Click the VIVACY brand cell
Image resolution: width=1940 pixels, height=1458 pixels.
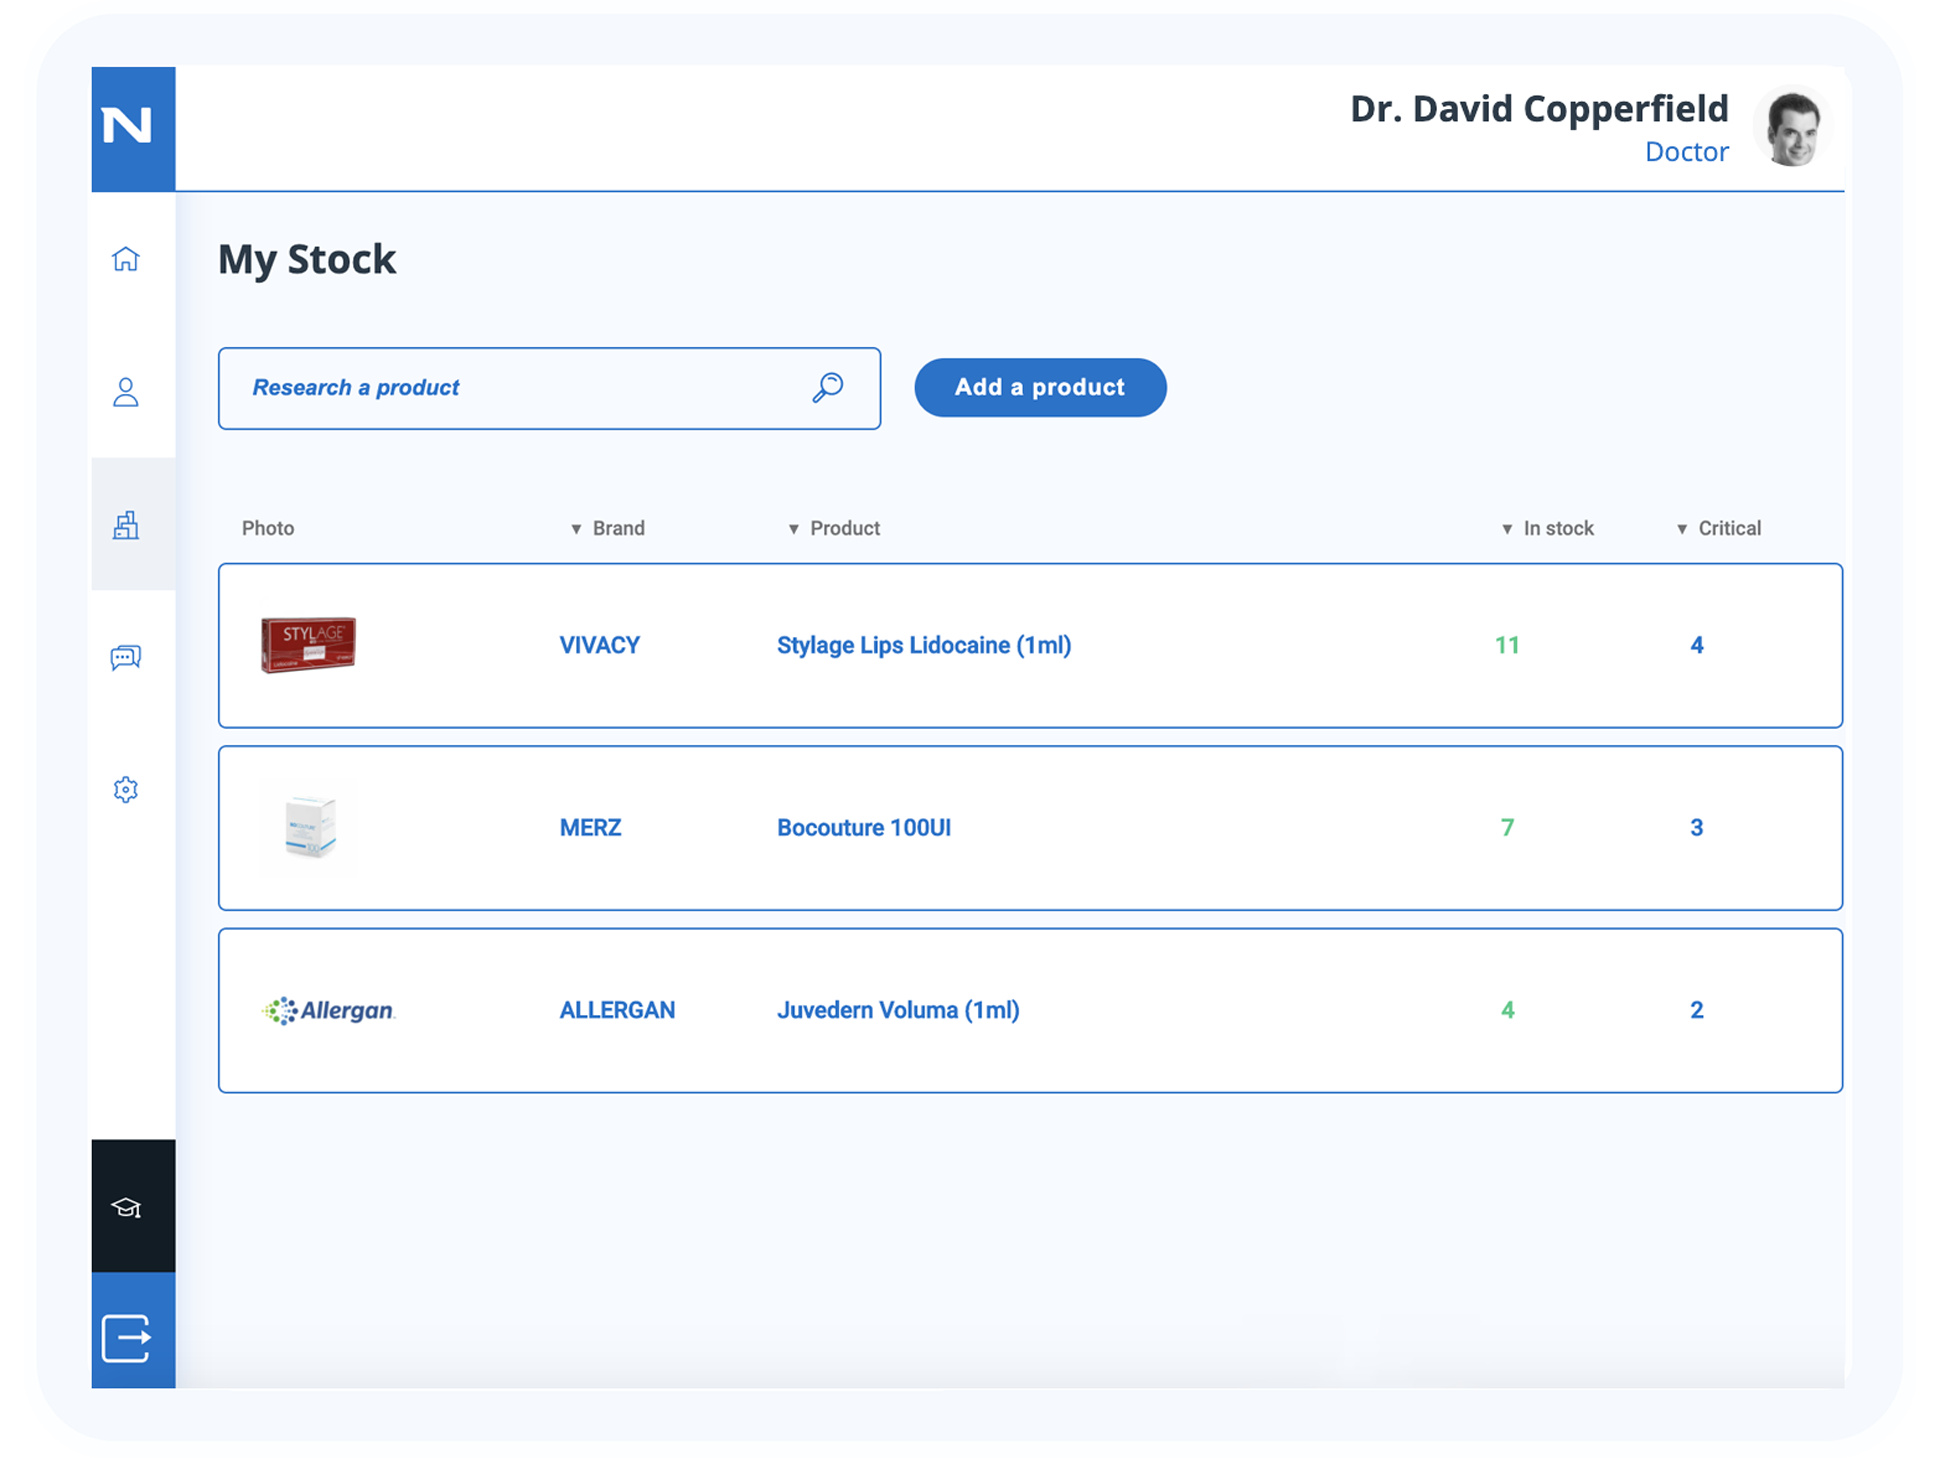[599, 645]
